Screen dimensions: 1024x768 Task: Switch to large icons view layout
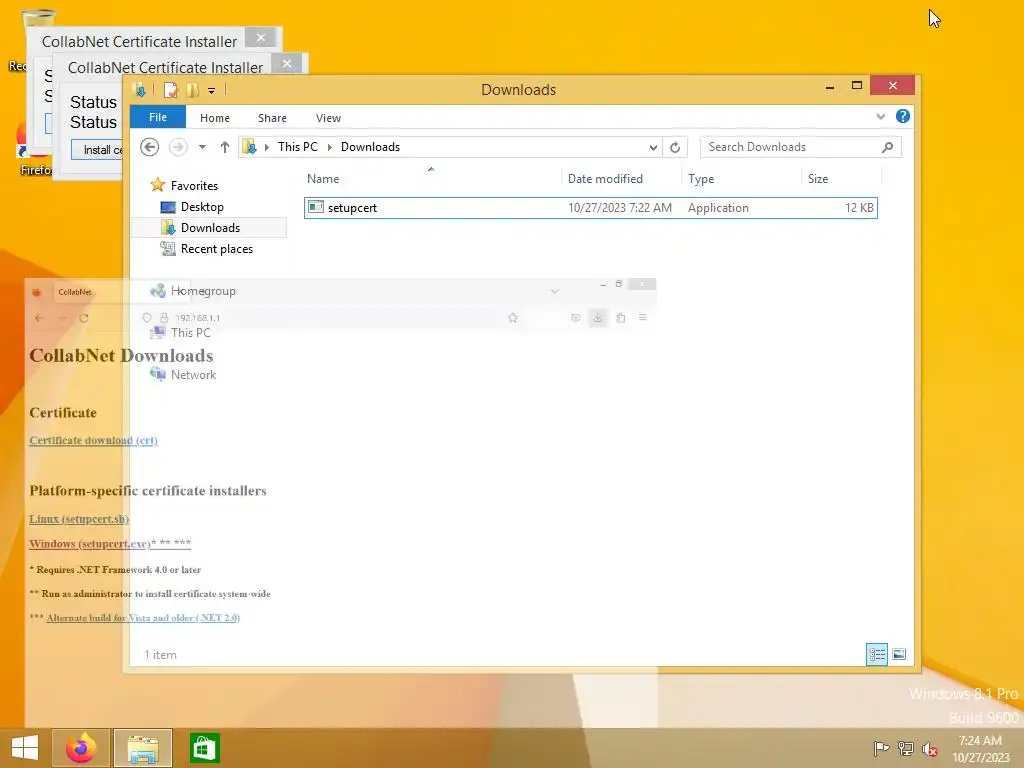pos(899,654)
